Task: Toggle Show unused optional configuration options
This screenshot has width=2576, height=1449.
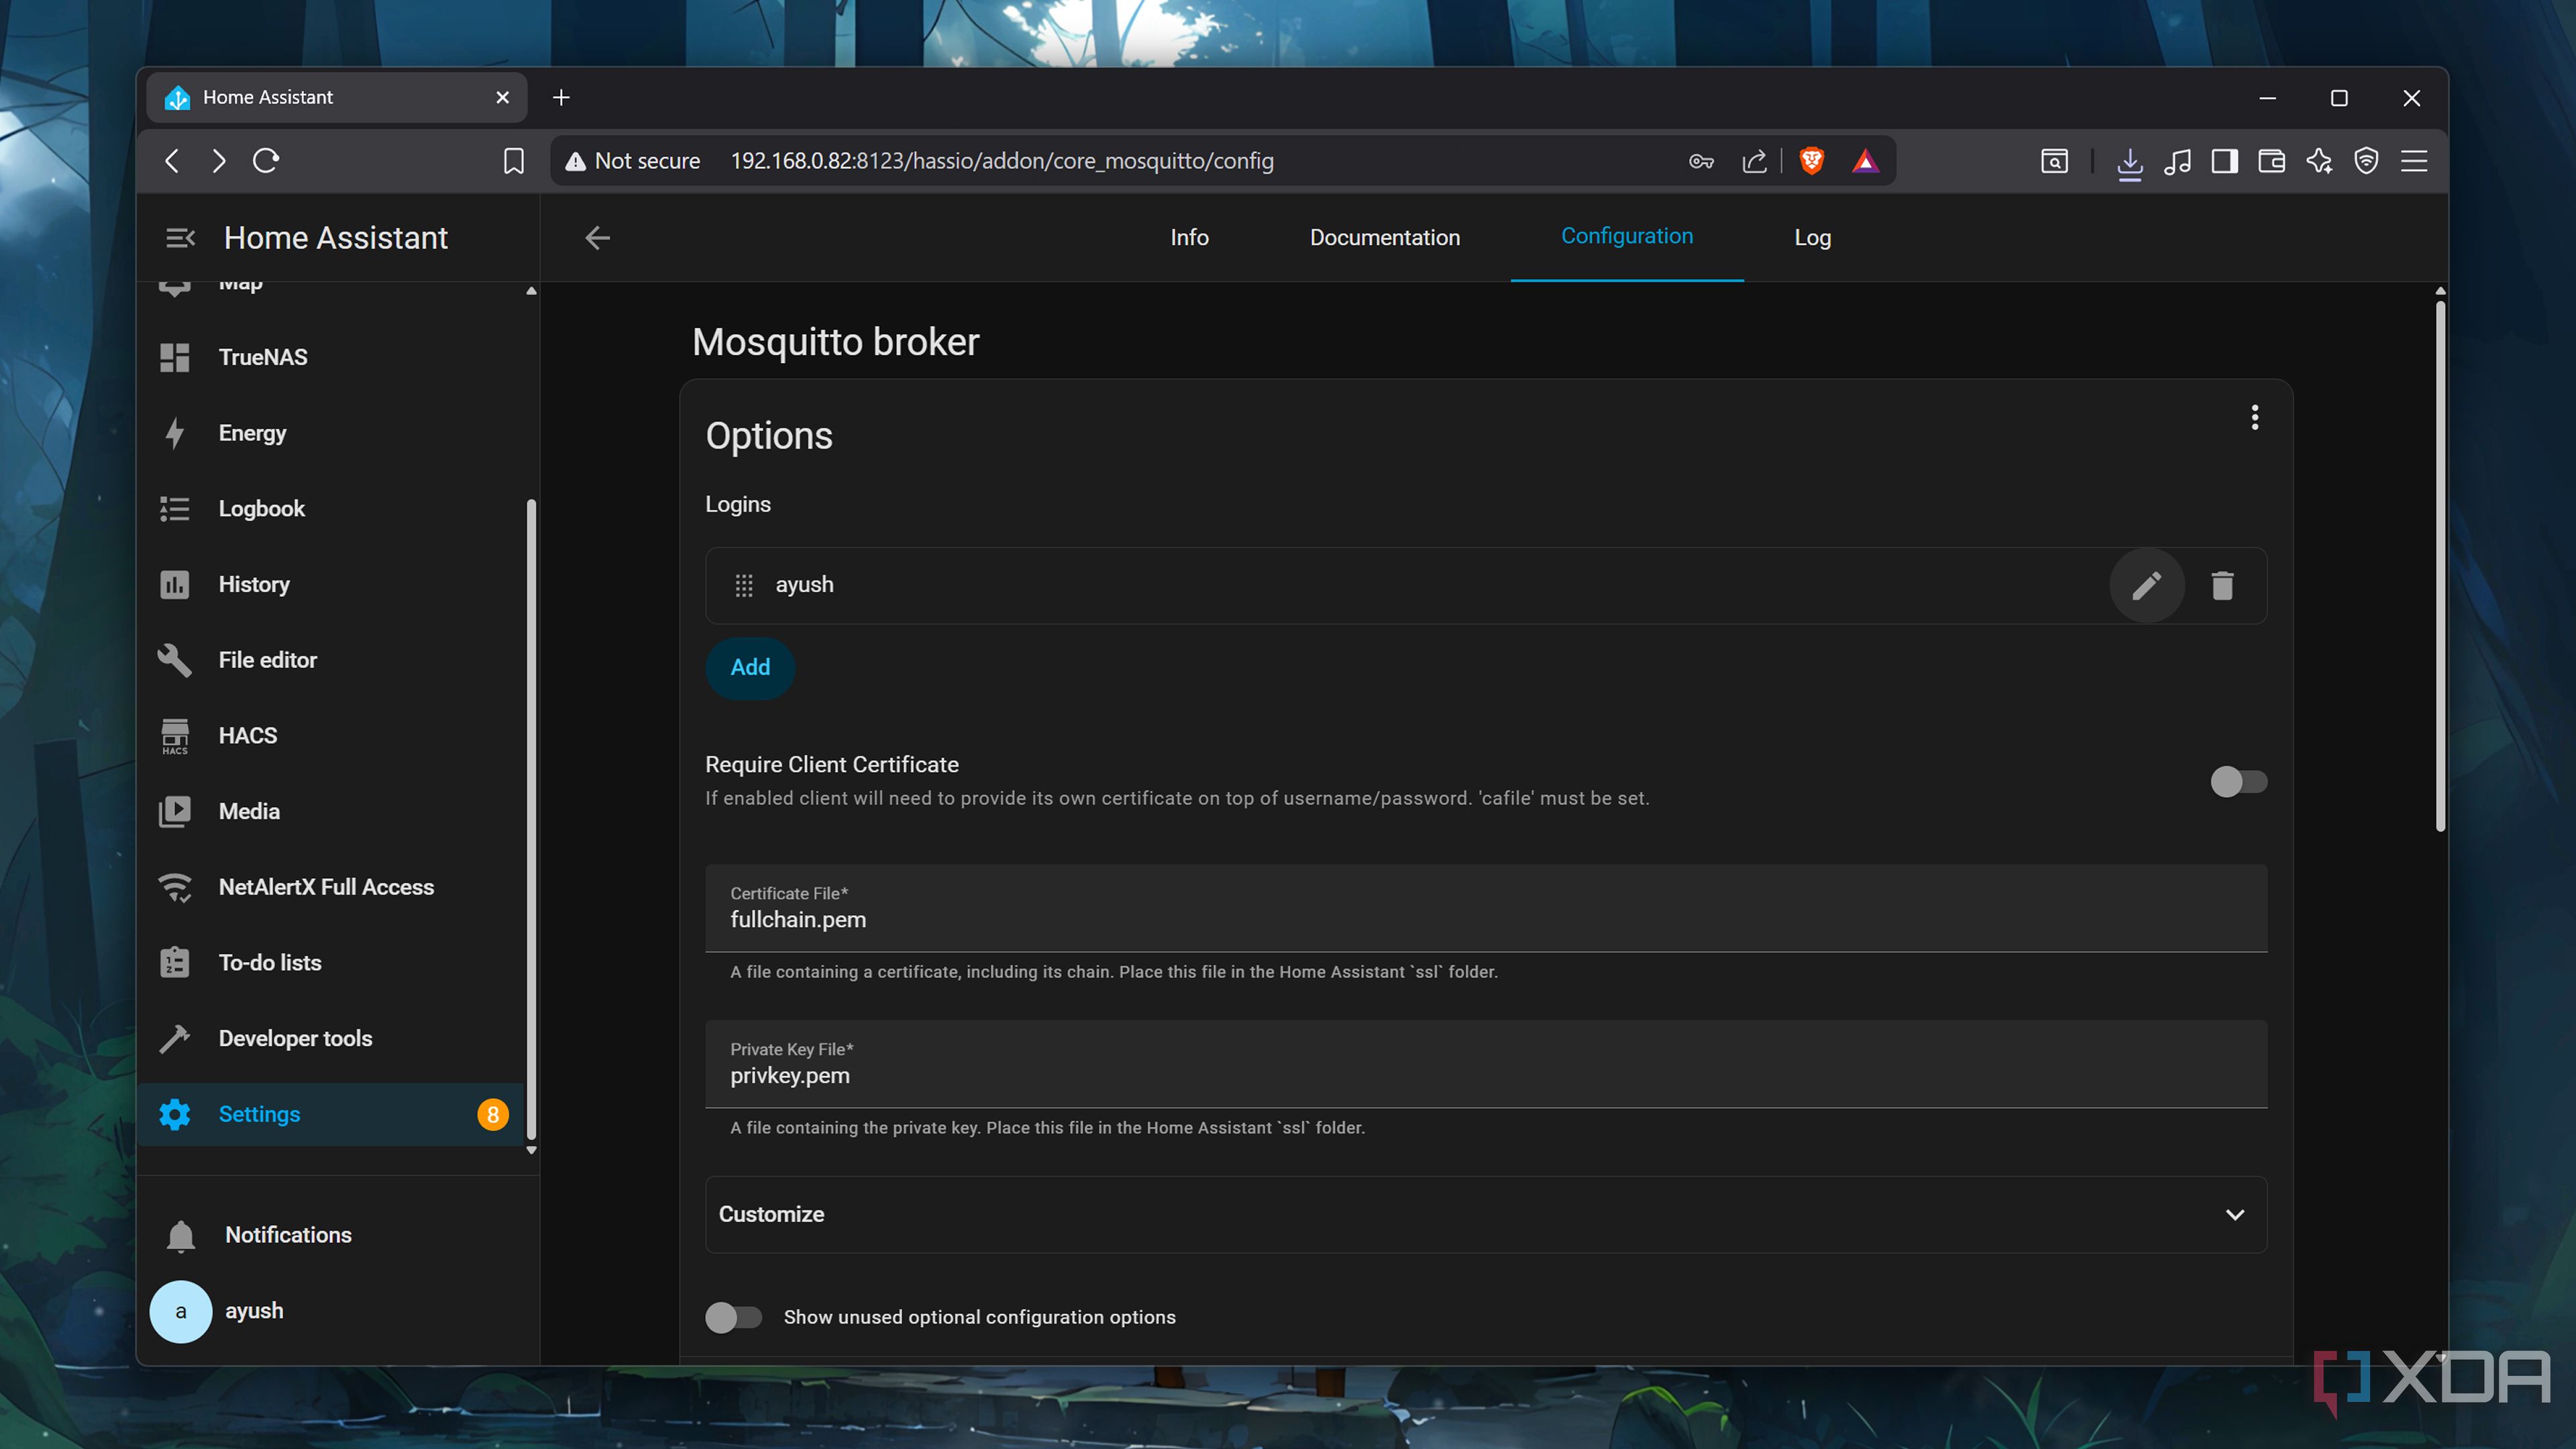Action: coord(734,1317)
